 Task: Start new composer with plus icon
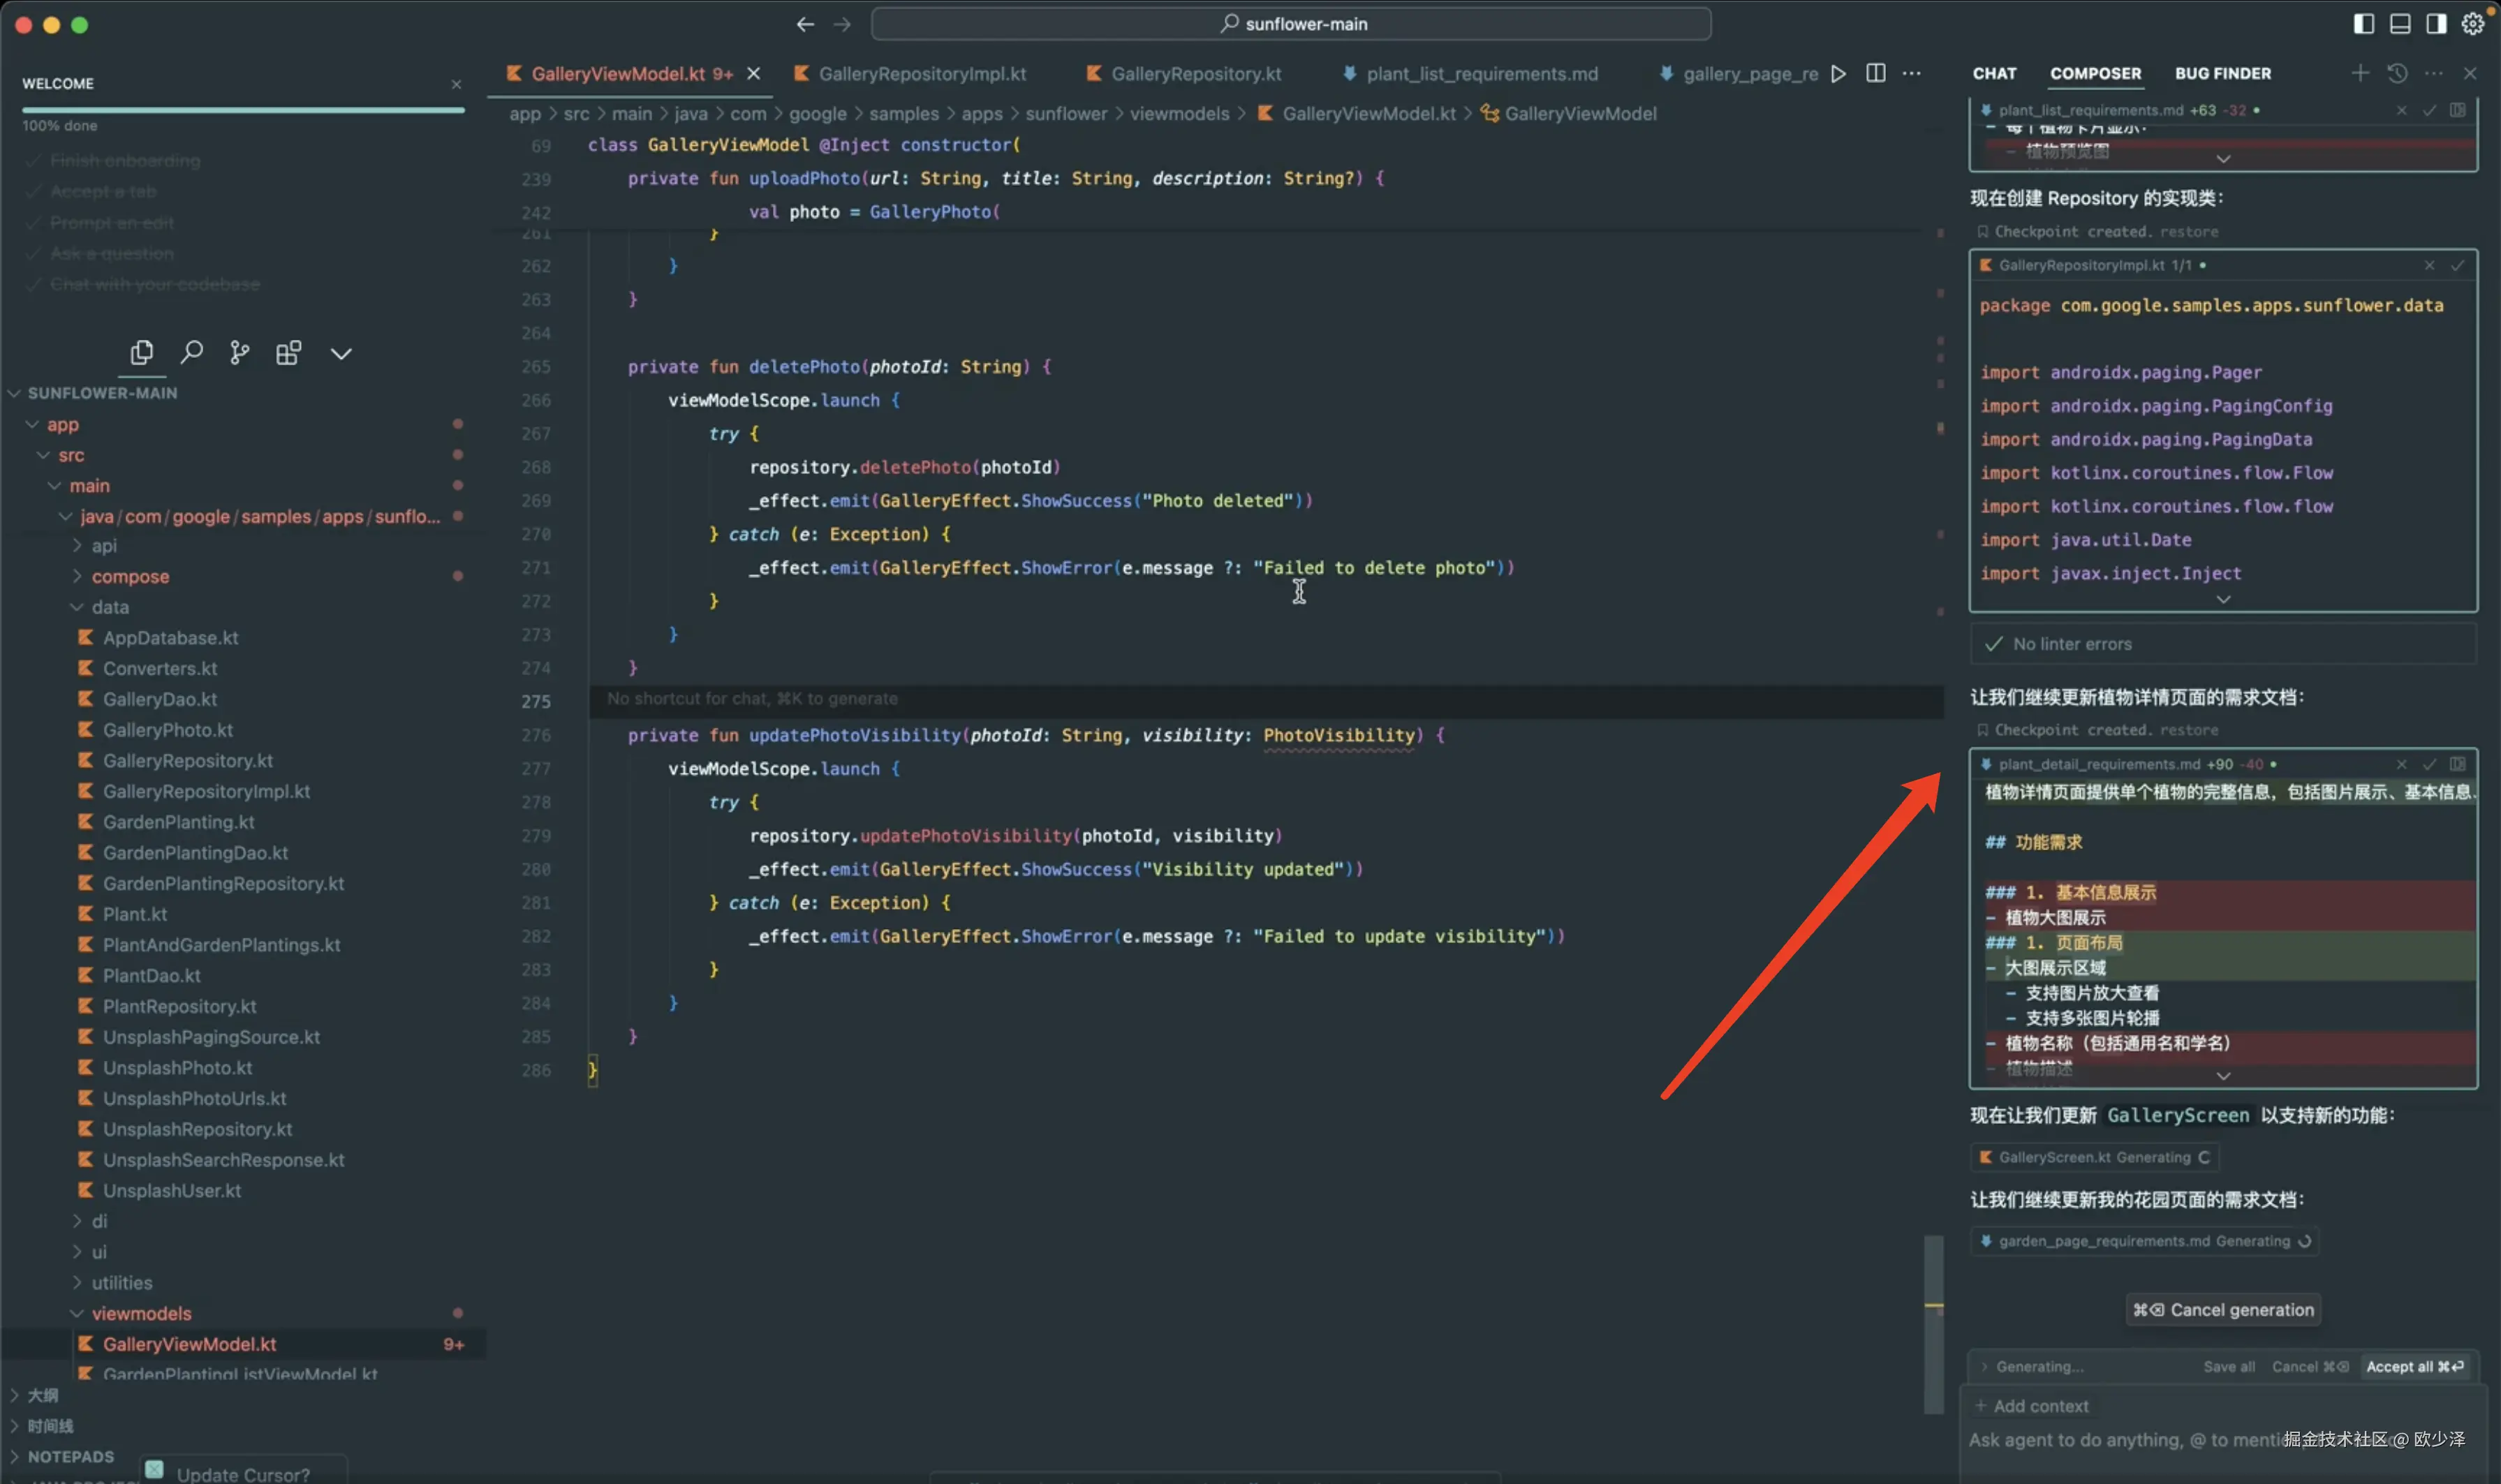(2360, 73)
